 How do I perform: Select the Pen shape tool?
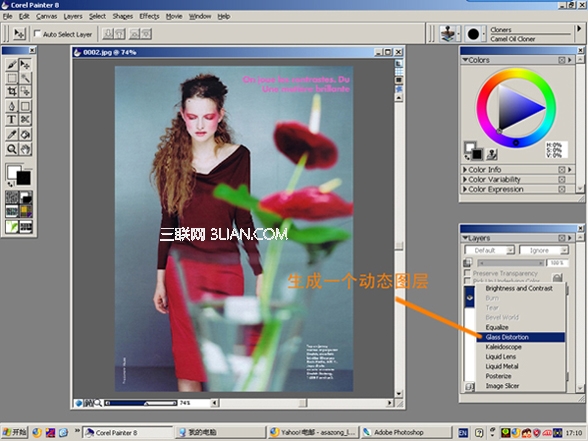(12, 106)
